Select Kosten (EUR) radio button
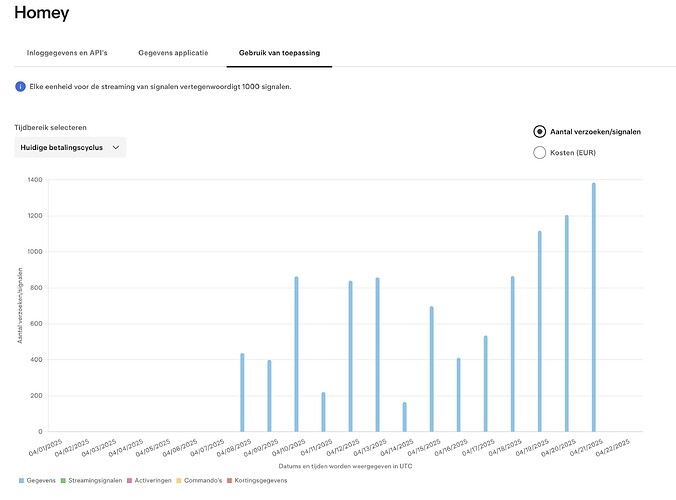 click(x=539, y=153)
